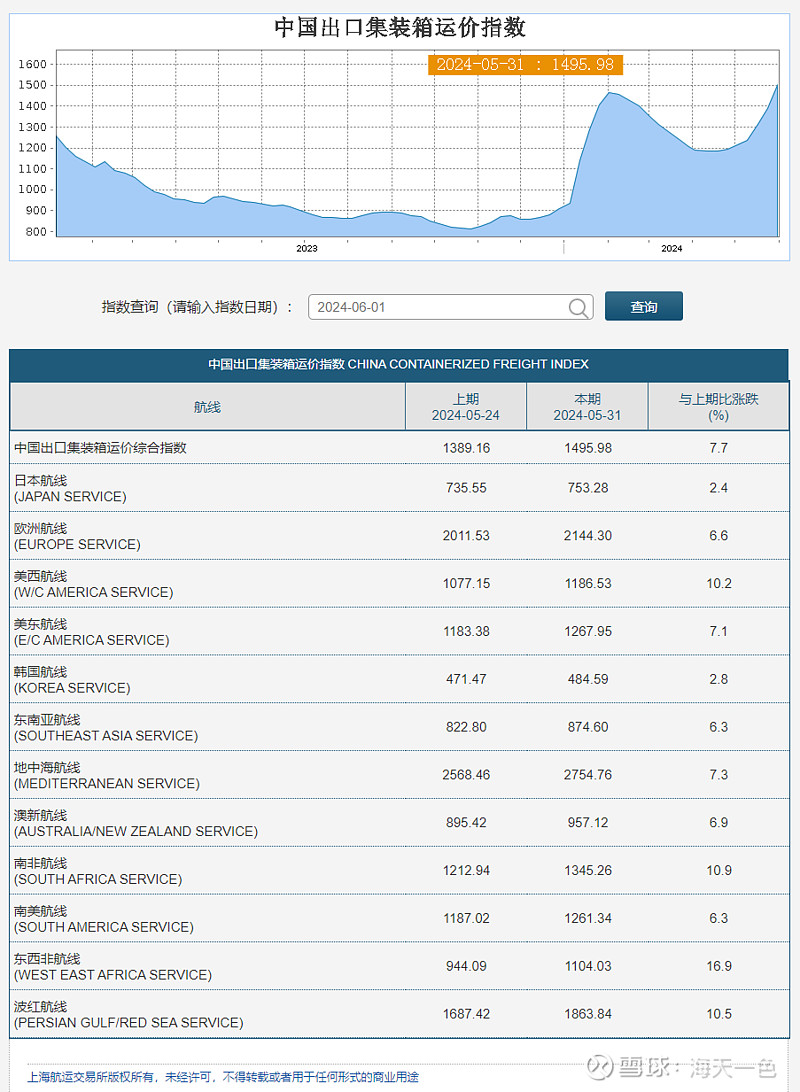
Task: Select the WEST EAST AFRICA SERVICE value 16.9
Action: pos(718,966)
